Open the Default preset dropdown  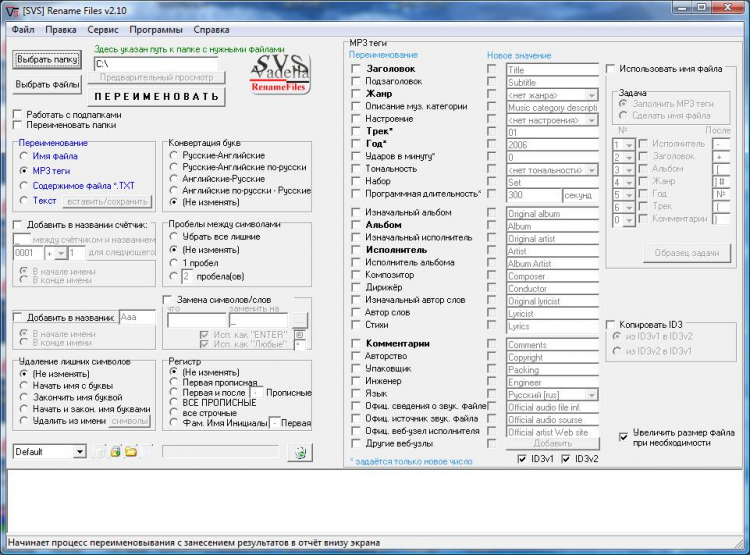tap(79, 452)
